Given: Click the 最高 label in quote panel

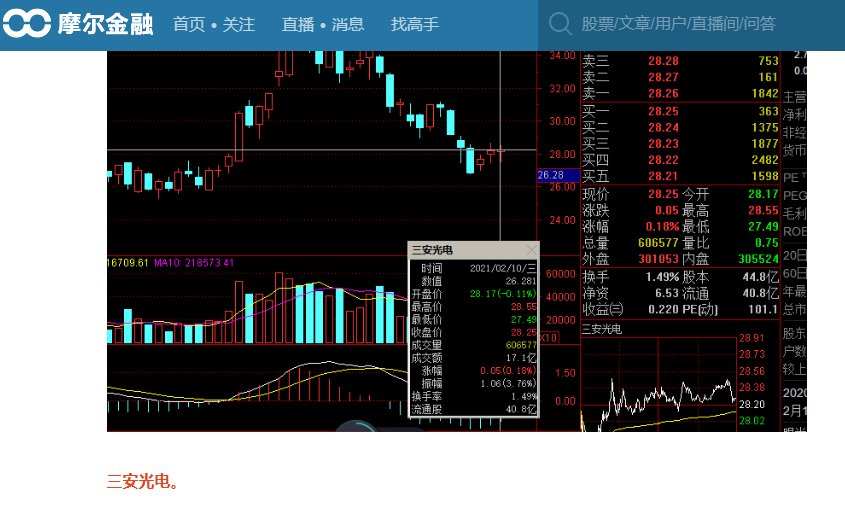Looking at the screenshot, I should (x=696, y=210).
